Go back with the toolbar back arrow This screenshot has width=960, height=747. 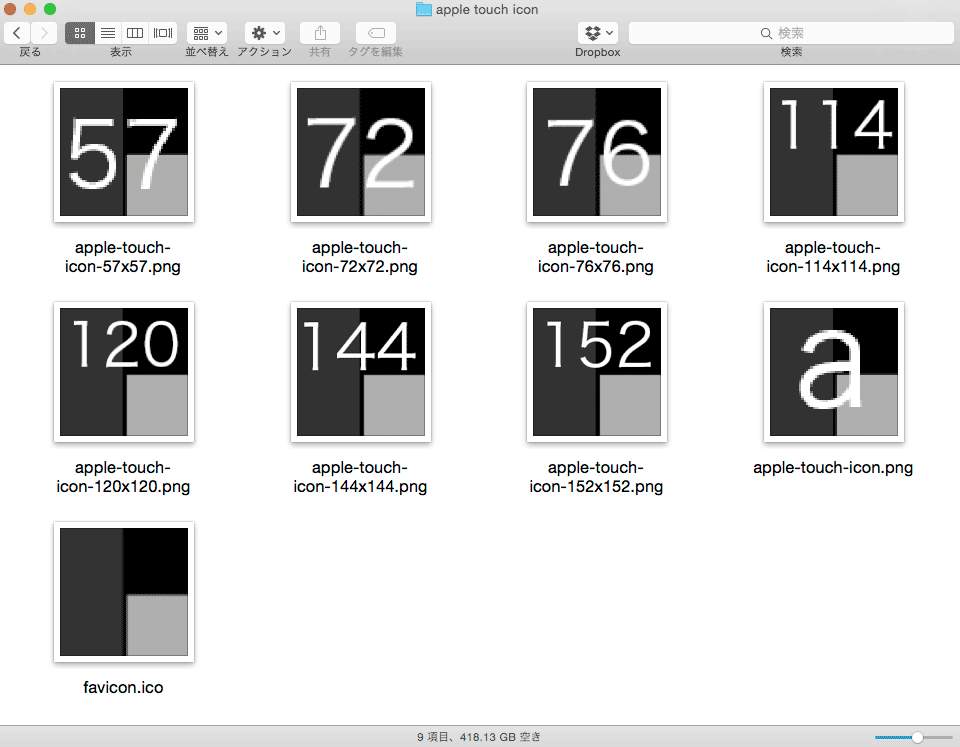18,33
